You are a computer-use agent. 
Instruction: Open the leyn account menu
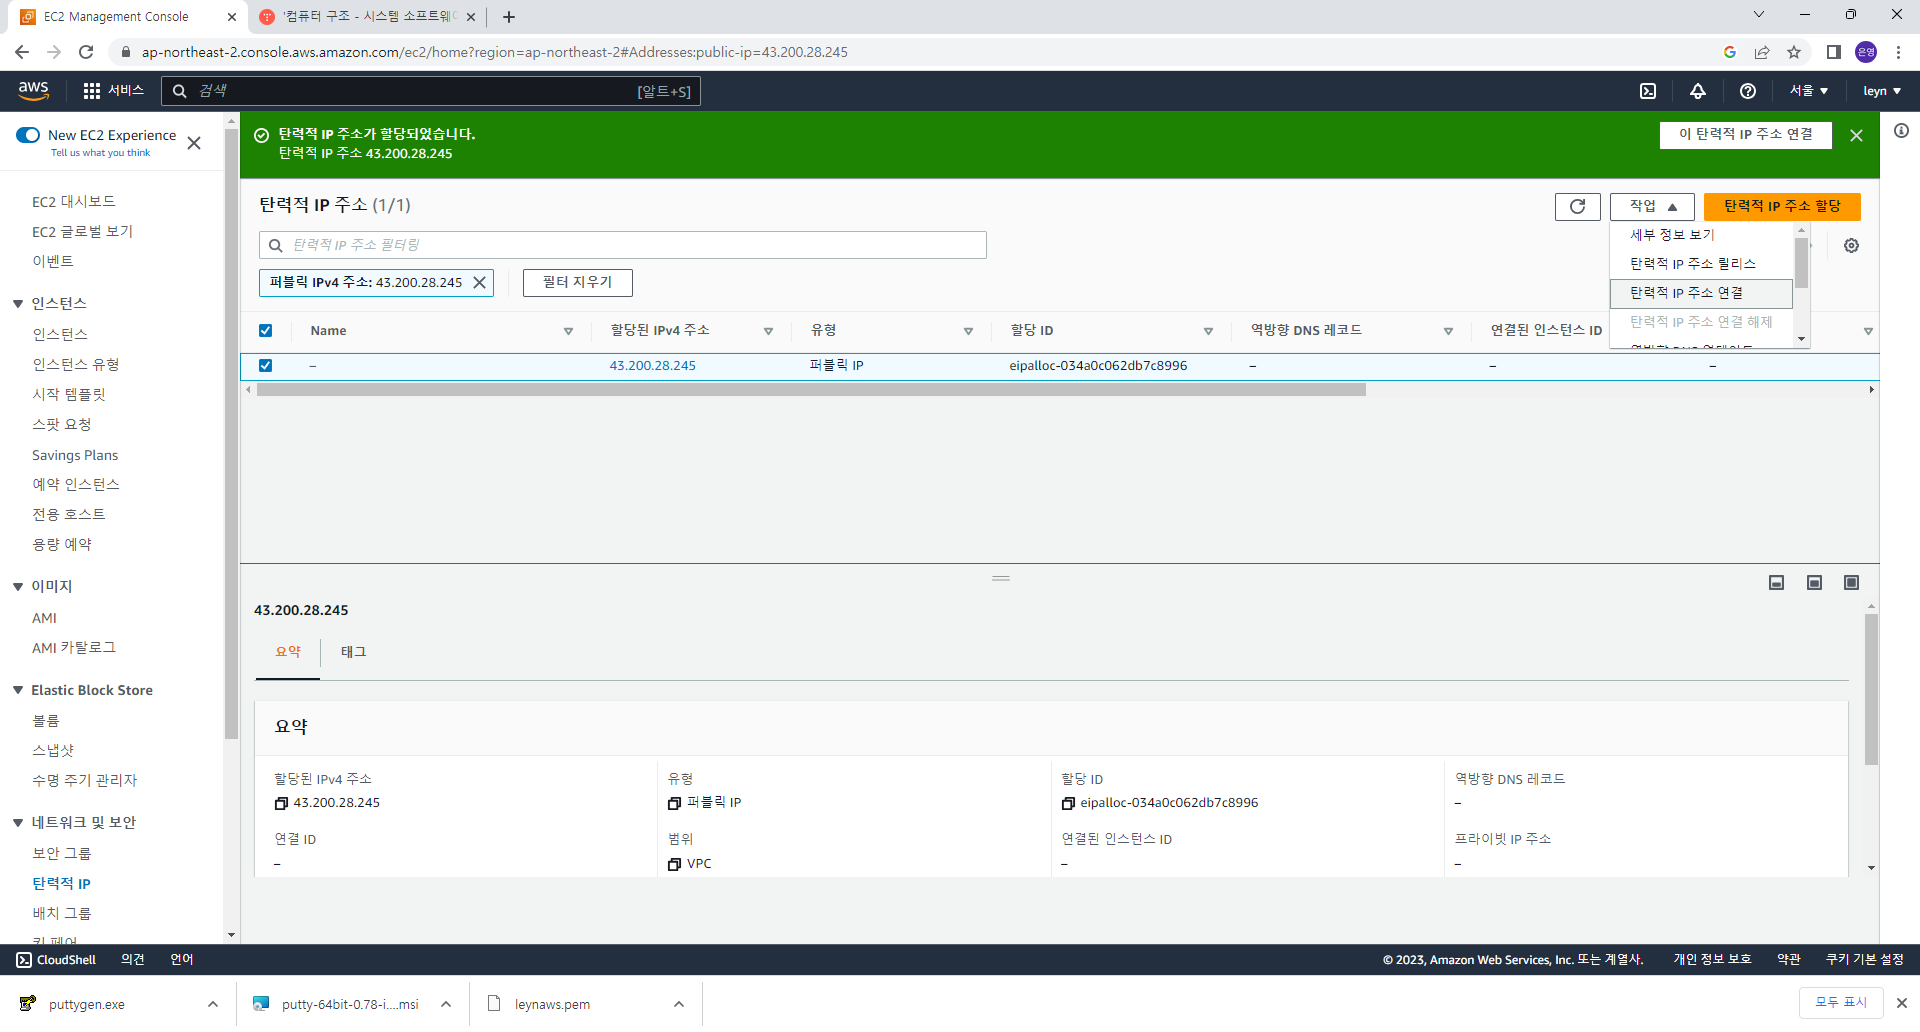1882,91
